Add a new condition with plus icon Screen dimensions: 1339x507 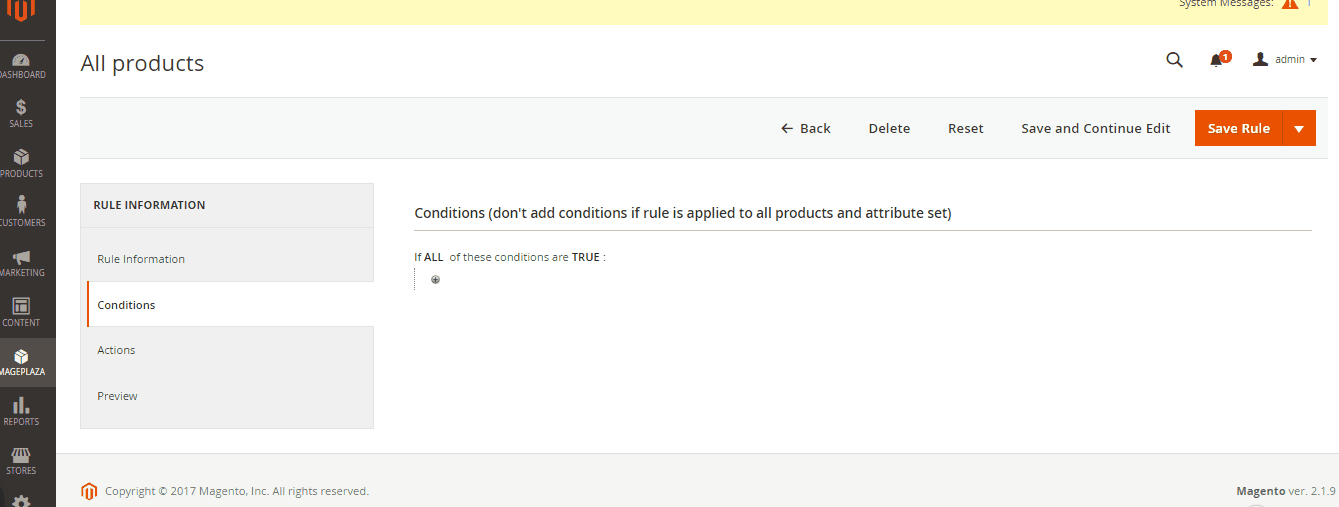[435, 280]
